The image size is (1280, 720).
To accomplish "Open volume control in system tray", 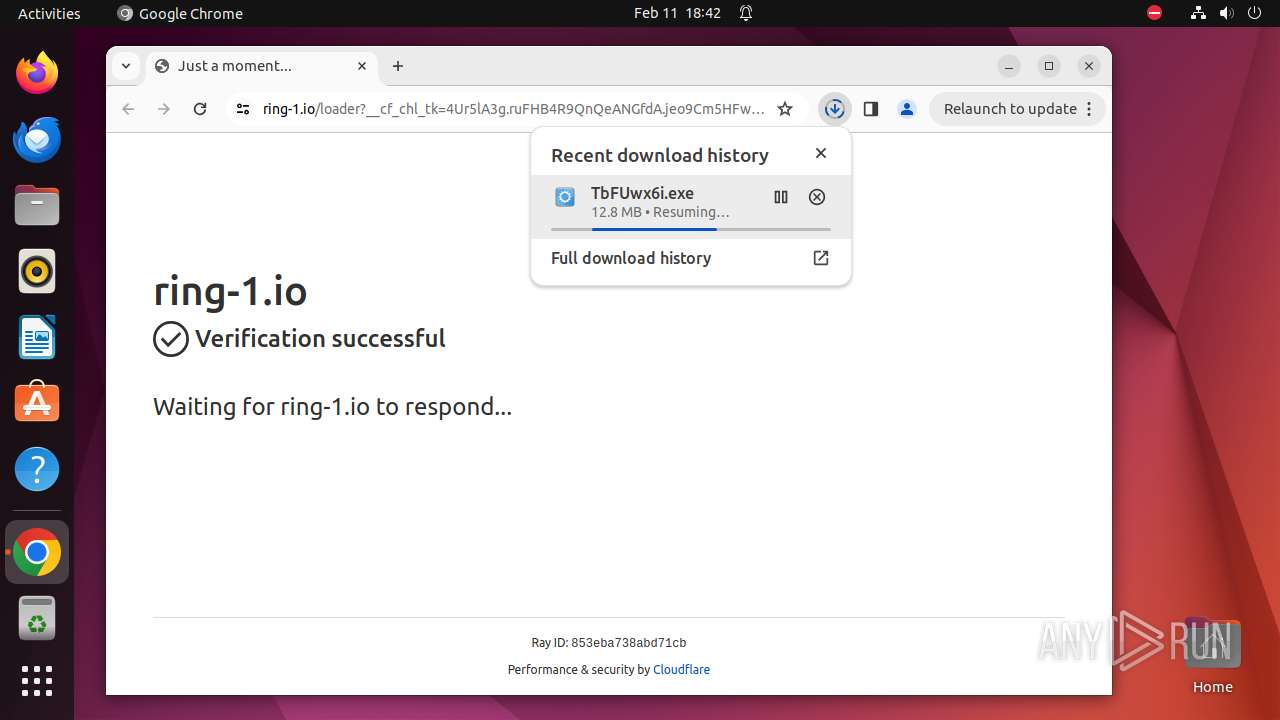I will [1226, 13].
